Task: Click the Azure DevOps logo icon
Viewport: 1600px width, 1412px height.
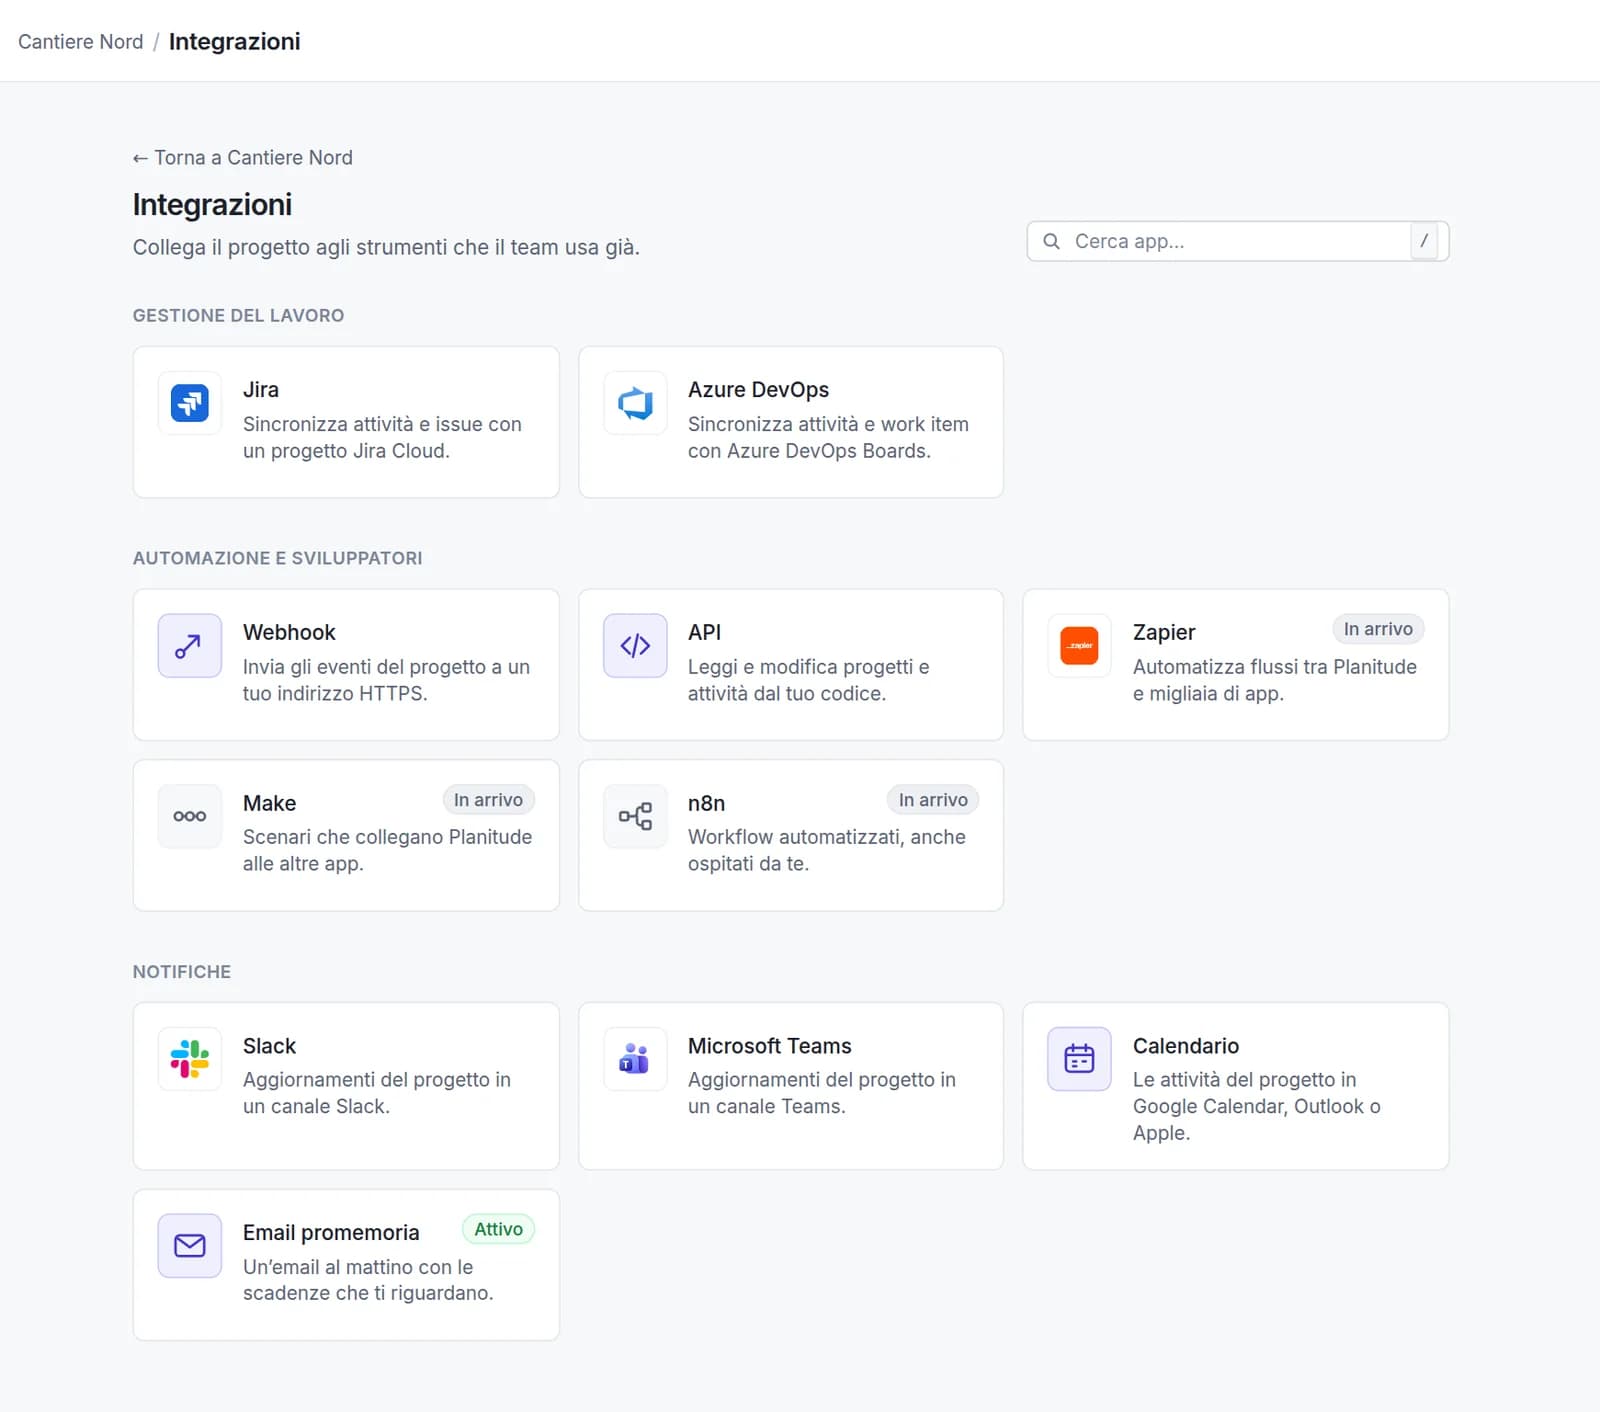Action: click(635, 403)
